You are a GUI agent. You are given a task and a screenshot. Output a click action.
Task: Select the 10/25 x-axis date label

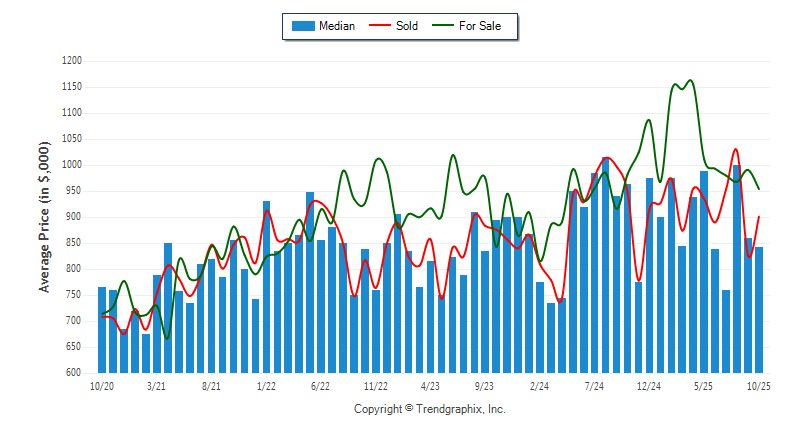(758, 385)
